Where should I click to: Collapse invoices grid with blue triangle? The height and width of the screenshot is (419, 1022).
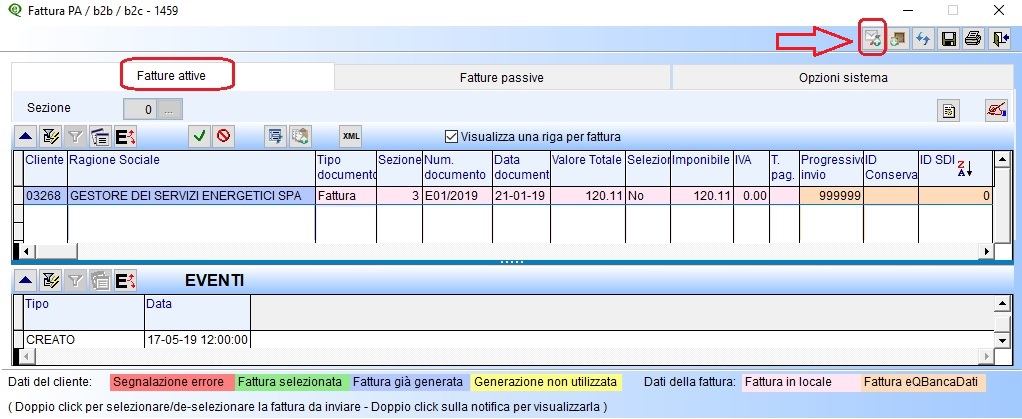(x=26, y=137)
